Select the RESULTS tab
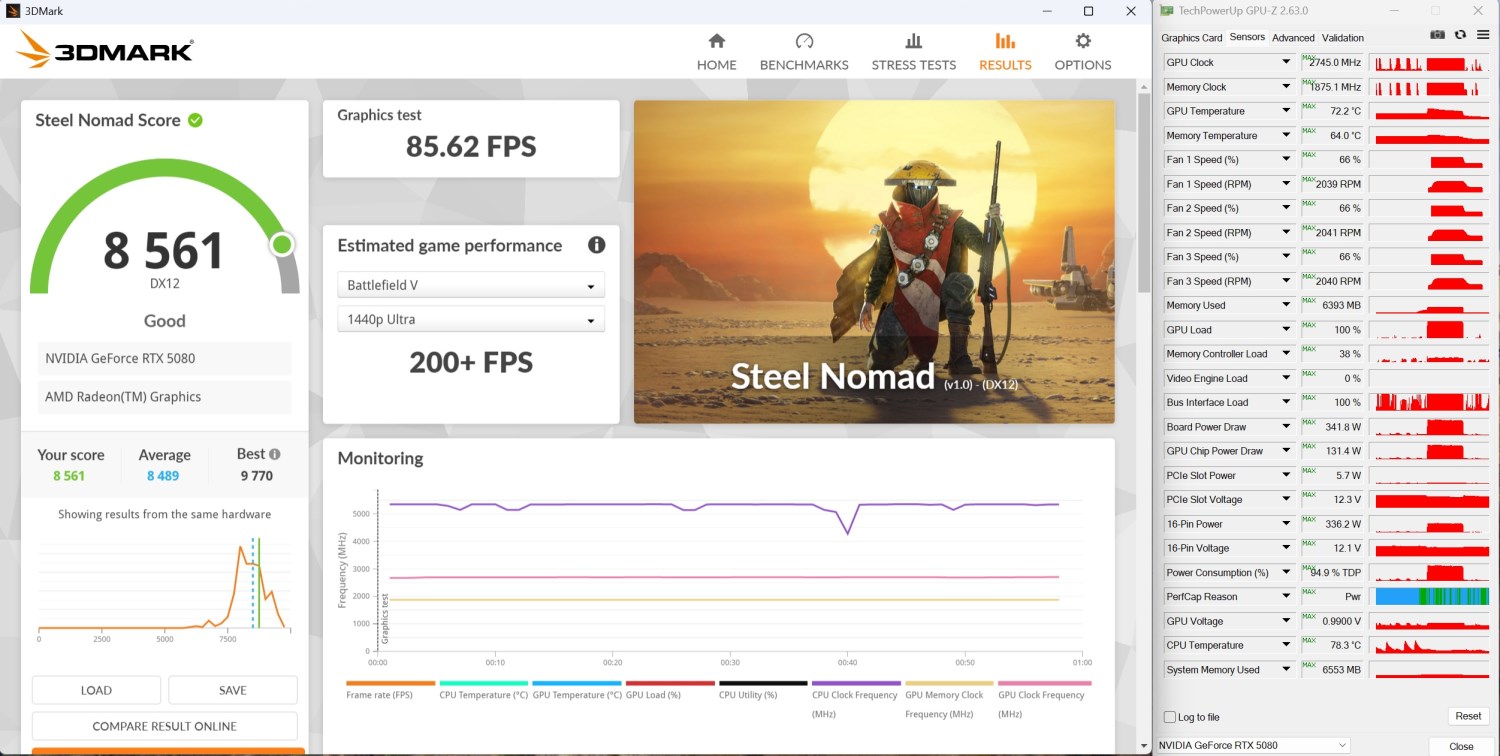This screenshot has height=756, width=1500. 1005,52
